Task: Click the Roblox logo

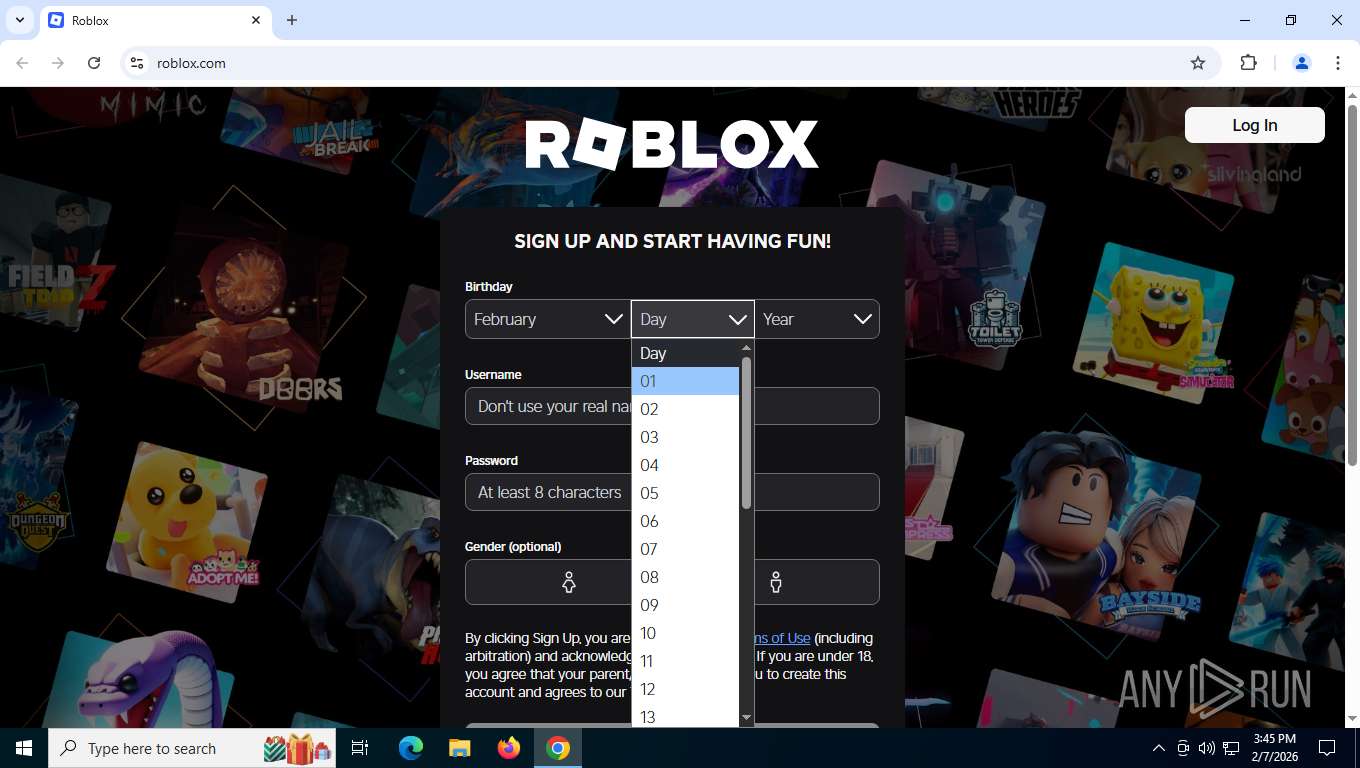Action: (x=672, y=145)
